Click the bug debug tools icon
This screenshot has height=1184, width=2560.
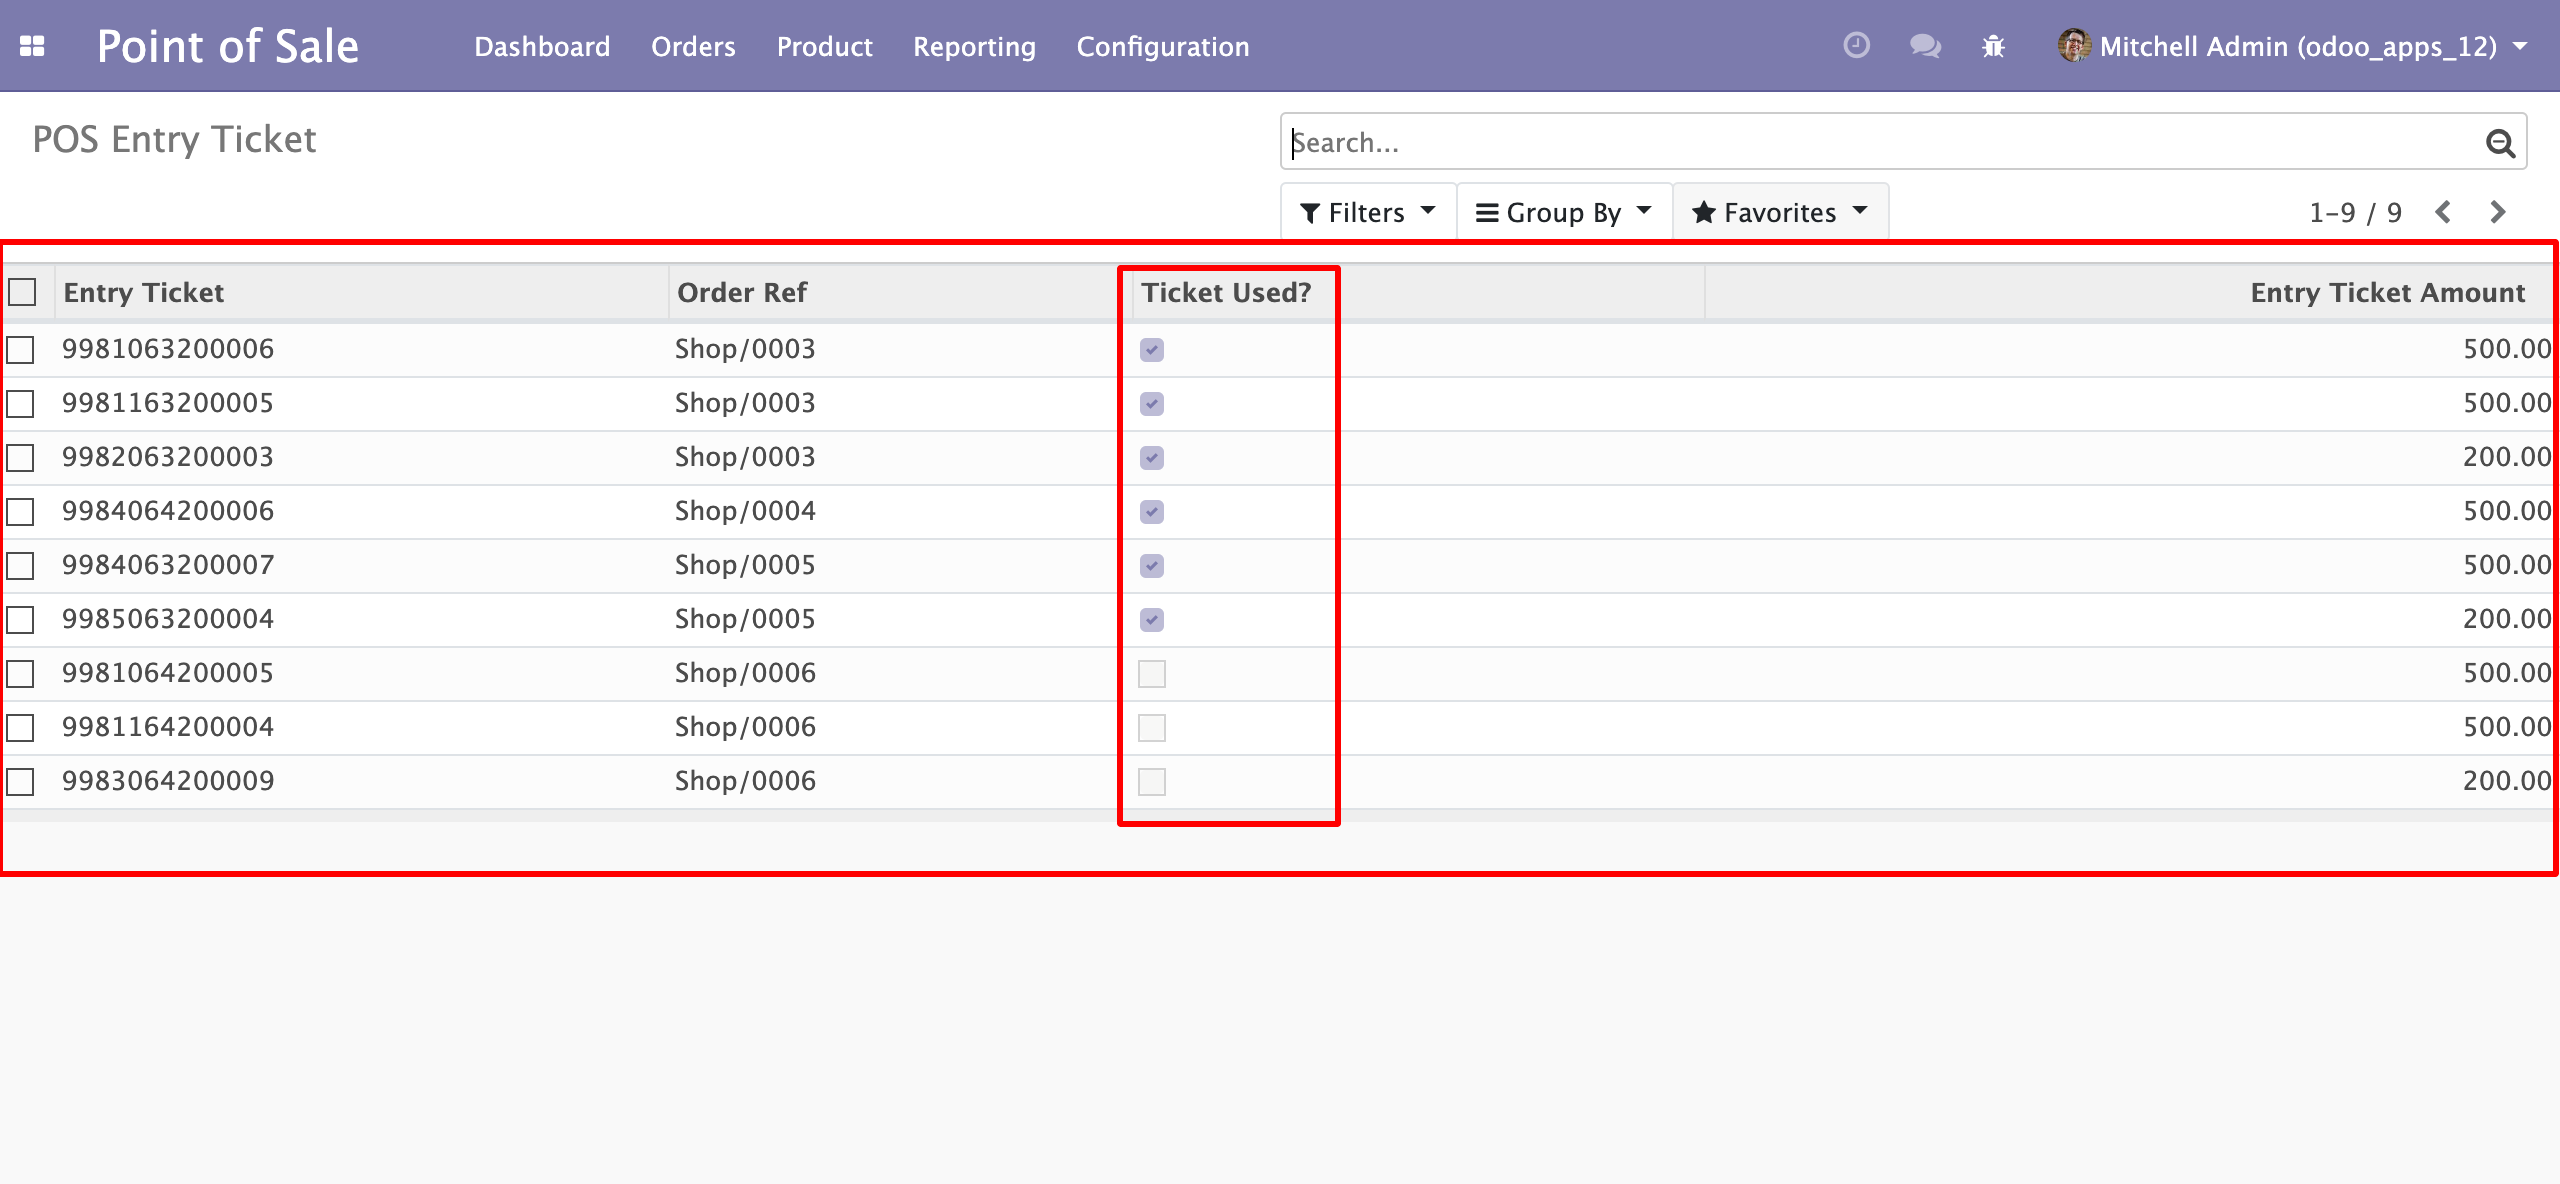point(1993,46)
